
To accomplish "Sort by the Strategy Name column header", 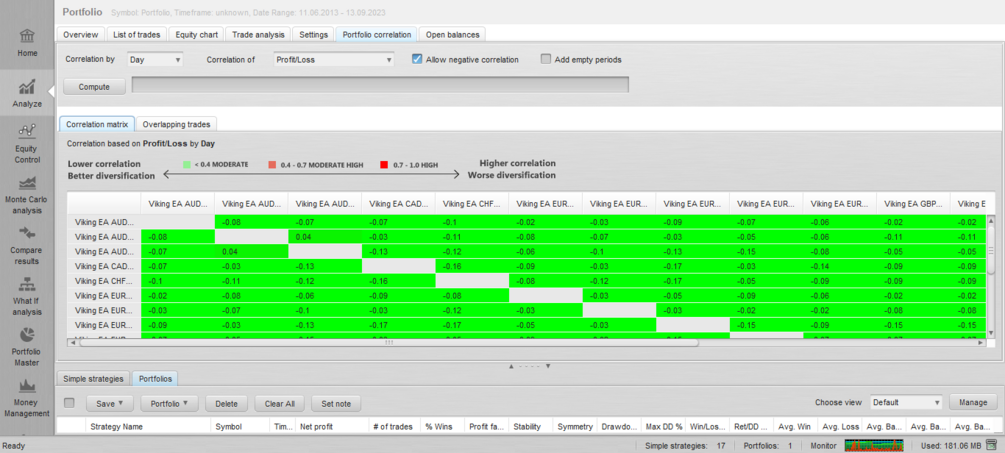I will [x=148, y=426].
